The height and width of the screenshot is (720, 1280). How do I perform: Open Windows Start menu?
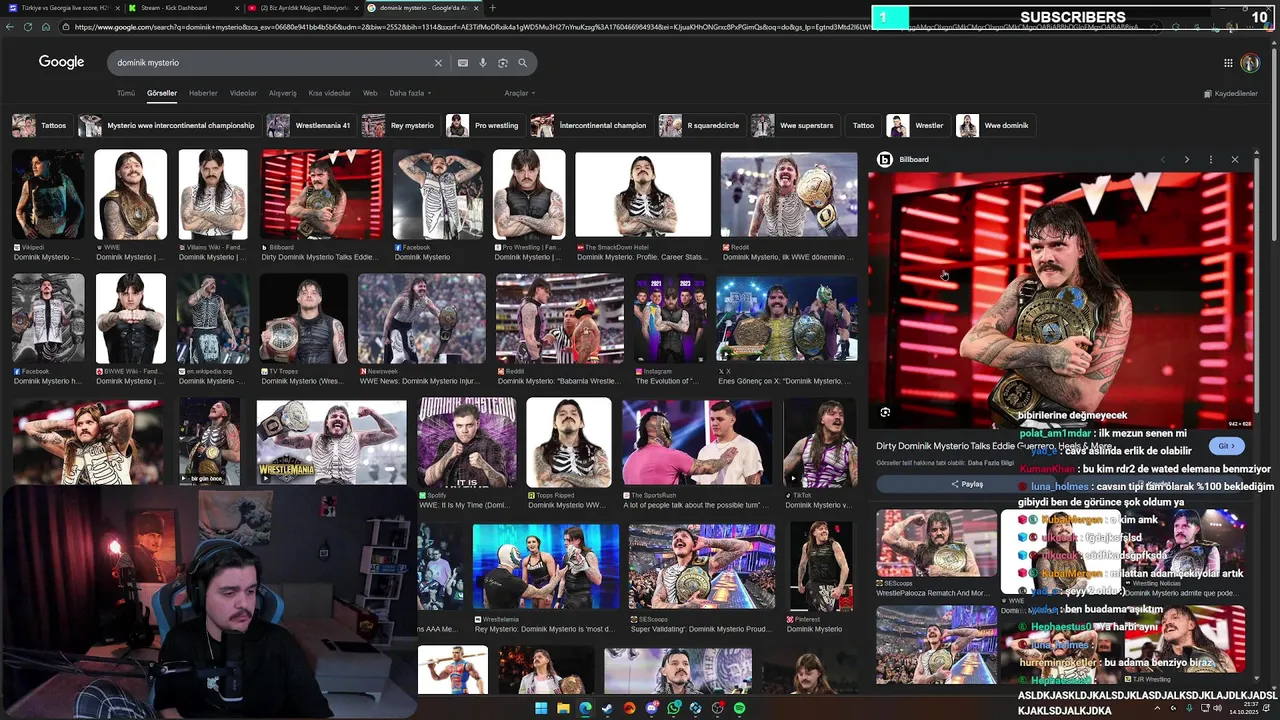[541, 708]
